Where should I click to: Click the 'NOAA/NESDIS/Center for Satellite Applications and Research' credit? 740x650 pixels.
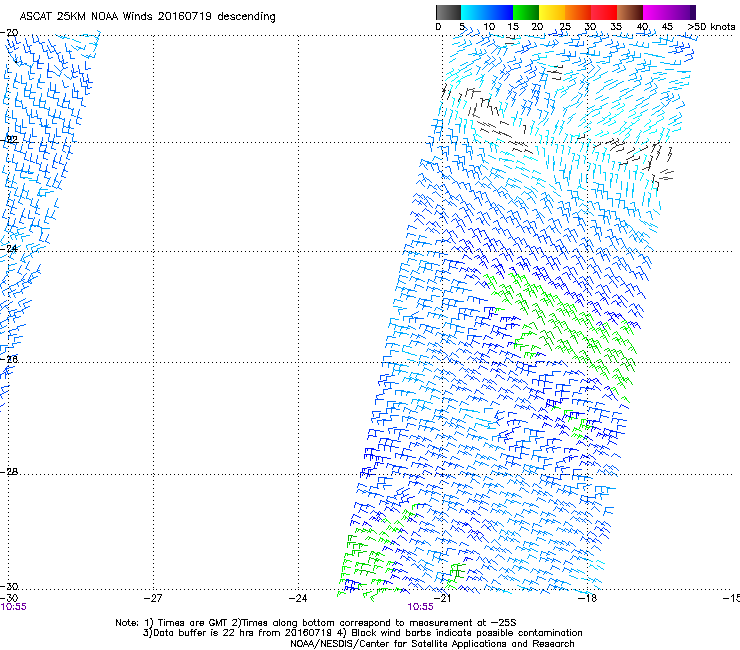432,644
